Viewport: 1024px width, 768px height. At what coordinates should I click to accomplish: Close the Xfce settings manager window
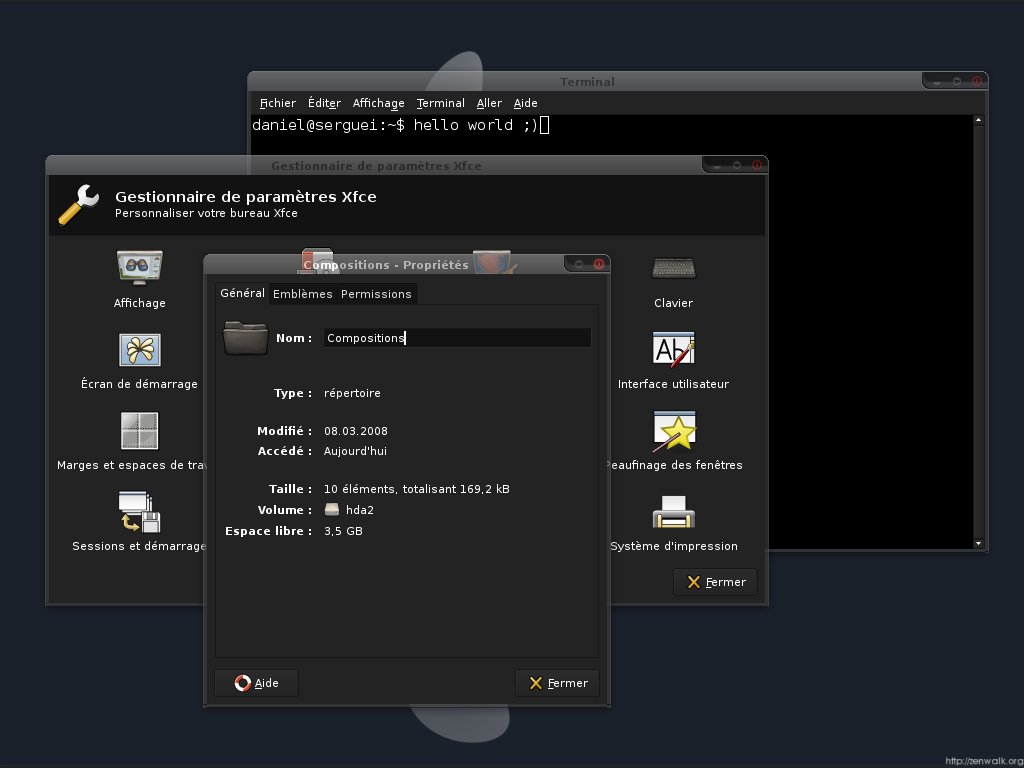point(757,165)
